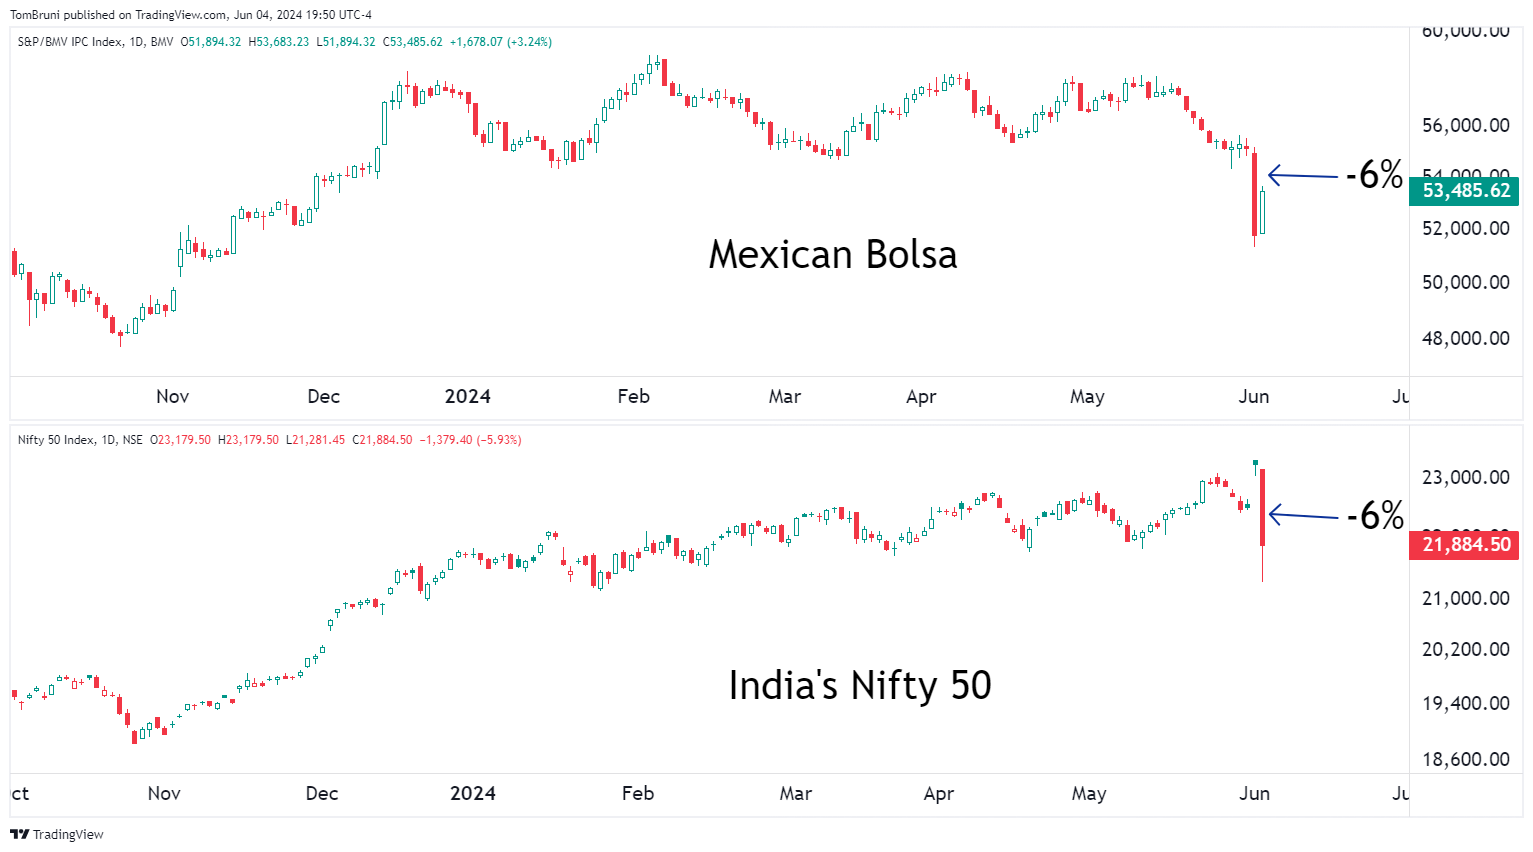
Task: Click the Feb label on lower time axis
Action: (x=638, y=794)
